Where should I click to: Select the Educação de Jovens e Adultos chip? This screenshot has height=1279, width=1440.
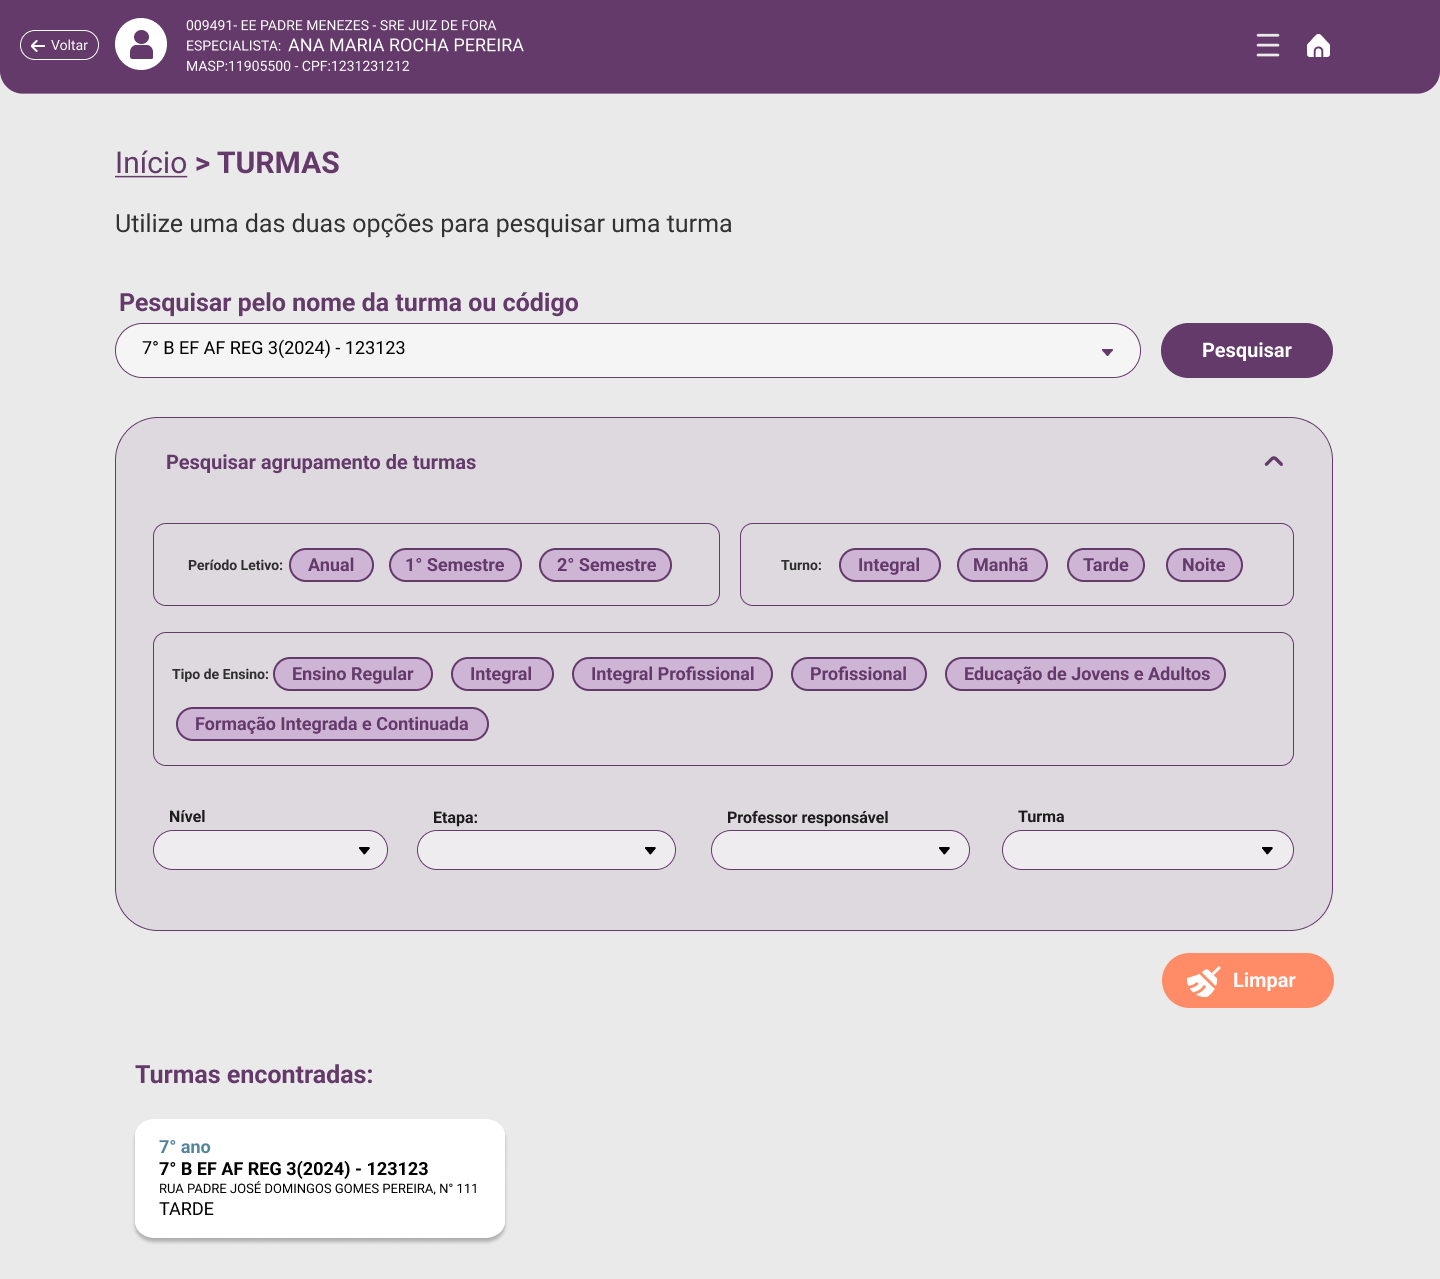click(1086, 674)
